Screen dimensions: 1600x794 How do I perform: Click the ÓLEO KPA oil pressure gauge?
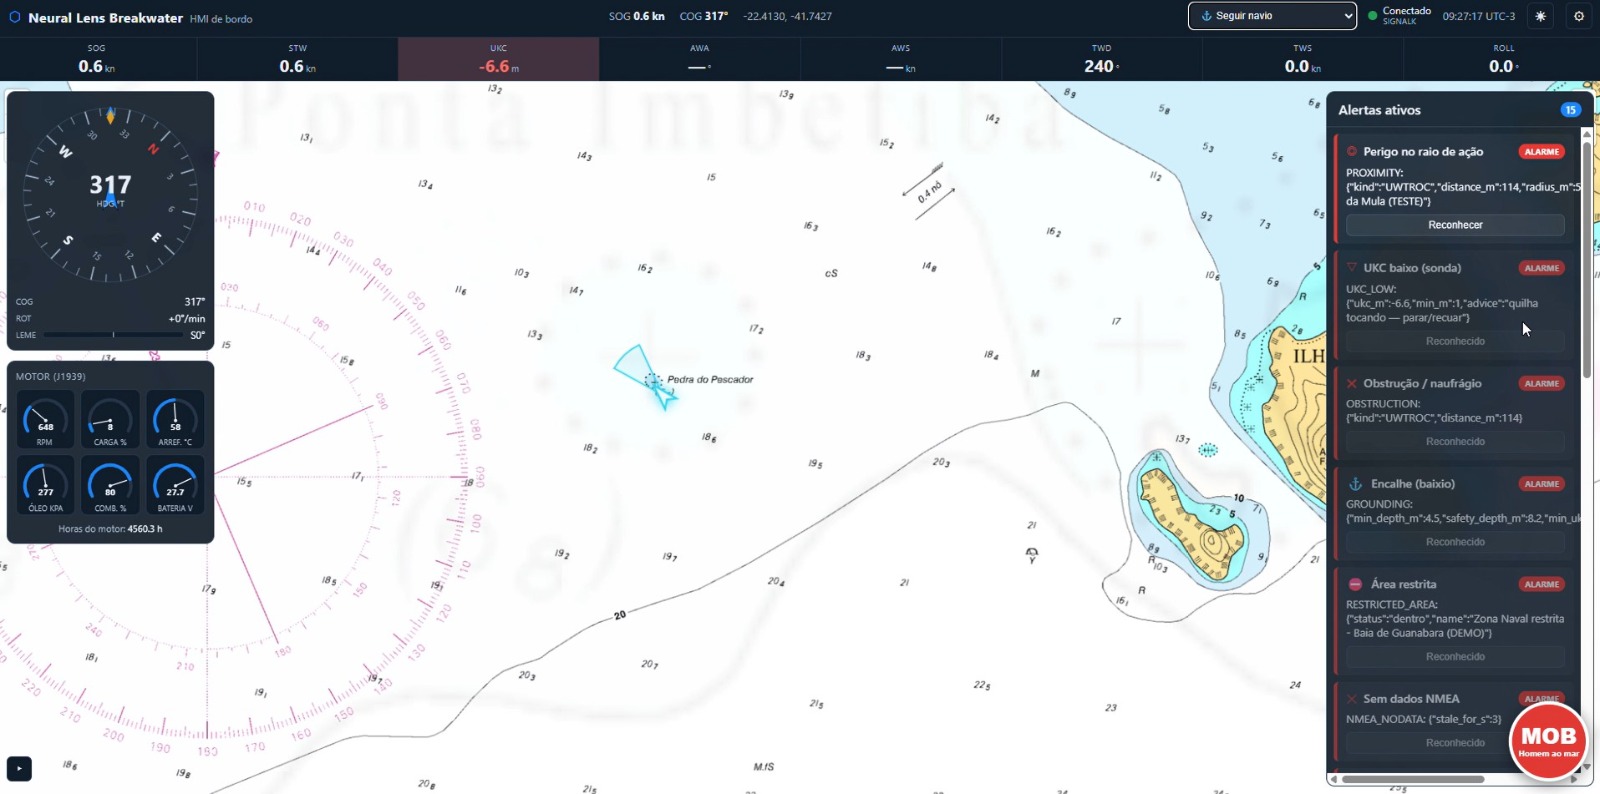[x=45, y=485]
